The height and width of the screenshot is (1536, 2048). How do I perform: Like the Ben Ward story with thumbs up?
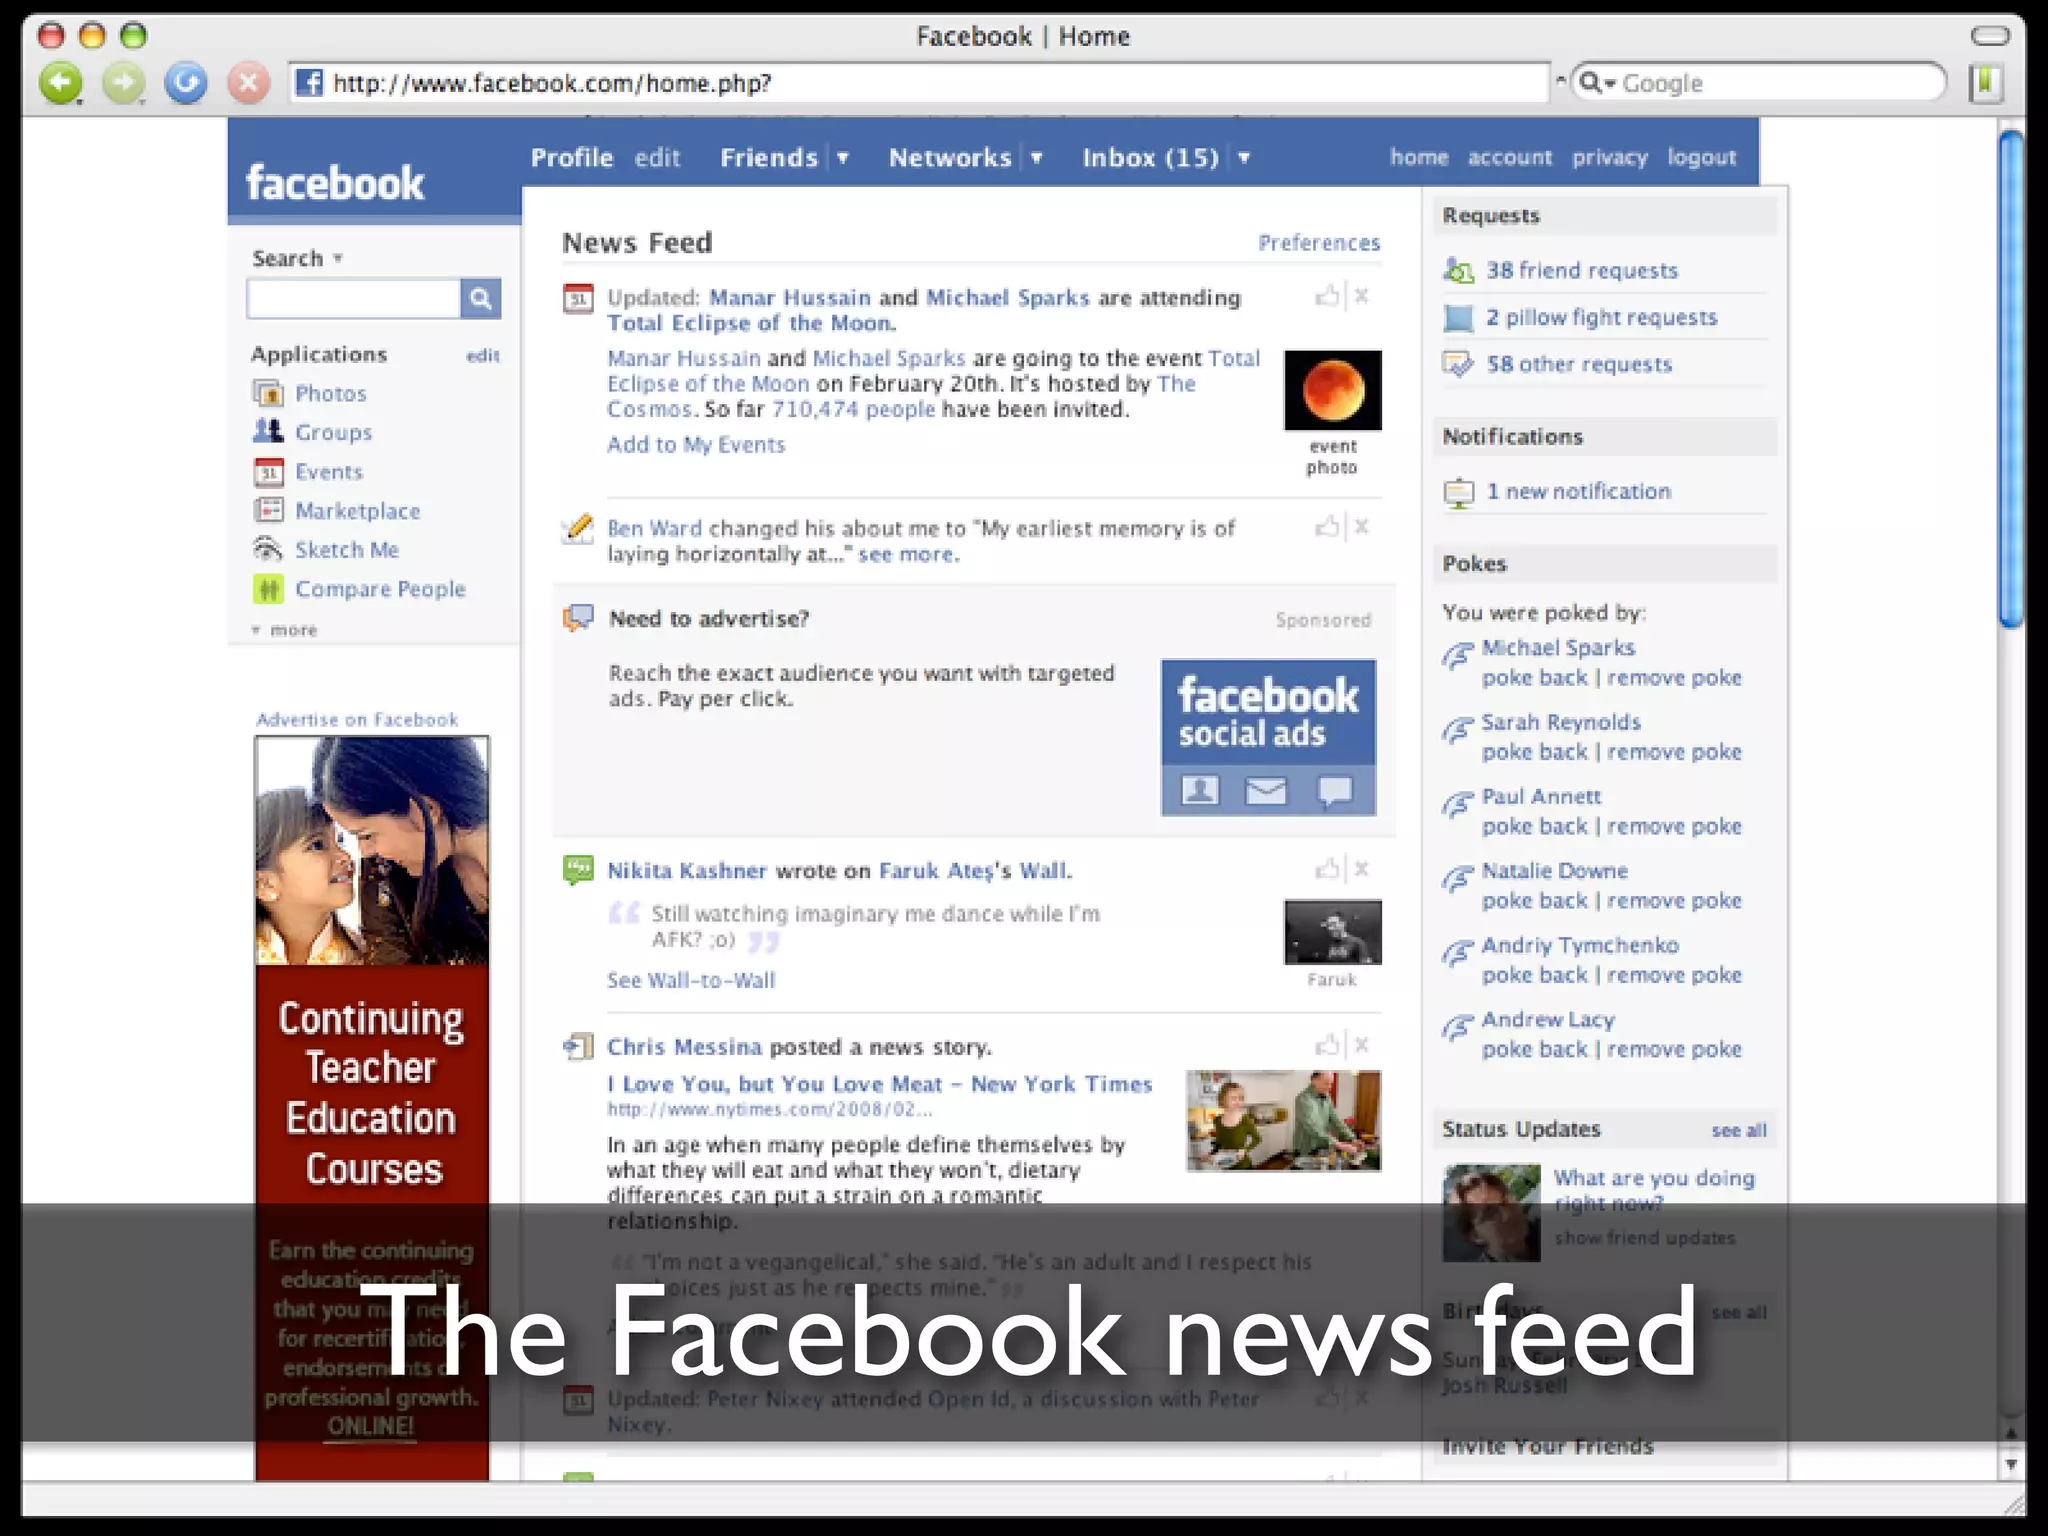point(1327,526)
